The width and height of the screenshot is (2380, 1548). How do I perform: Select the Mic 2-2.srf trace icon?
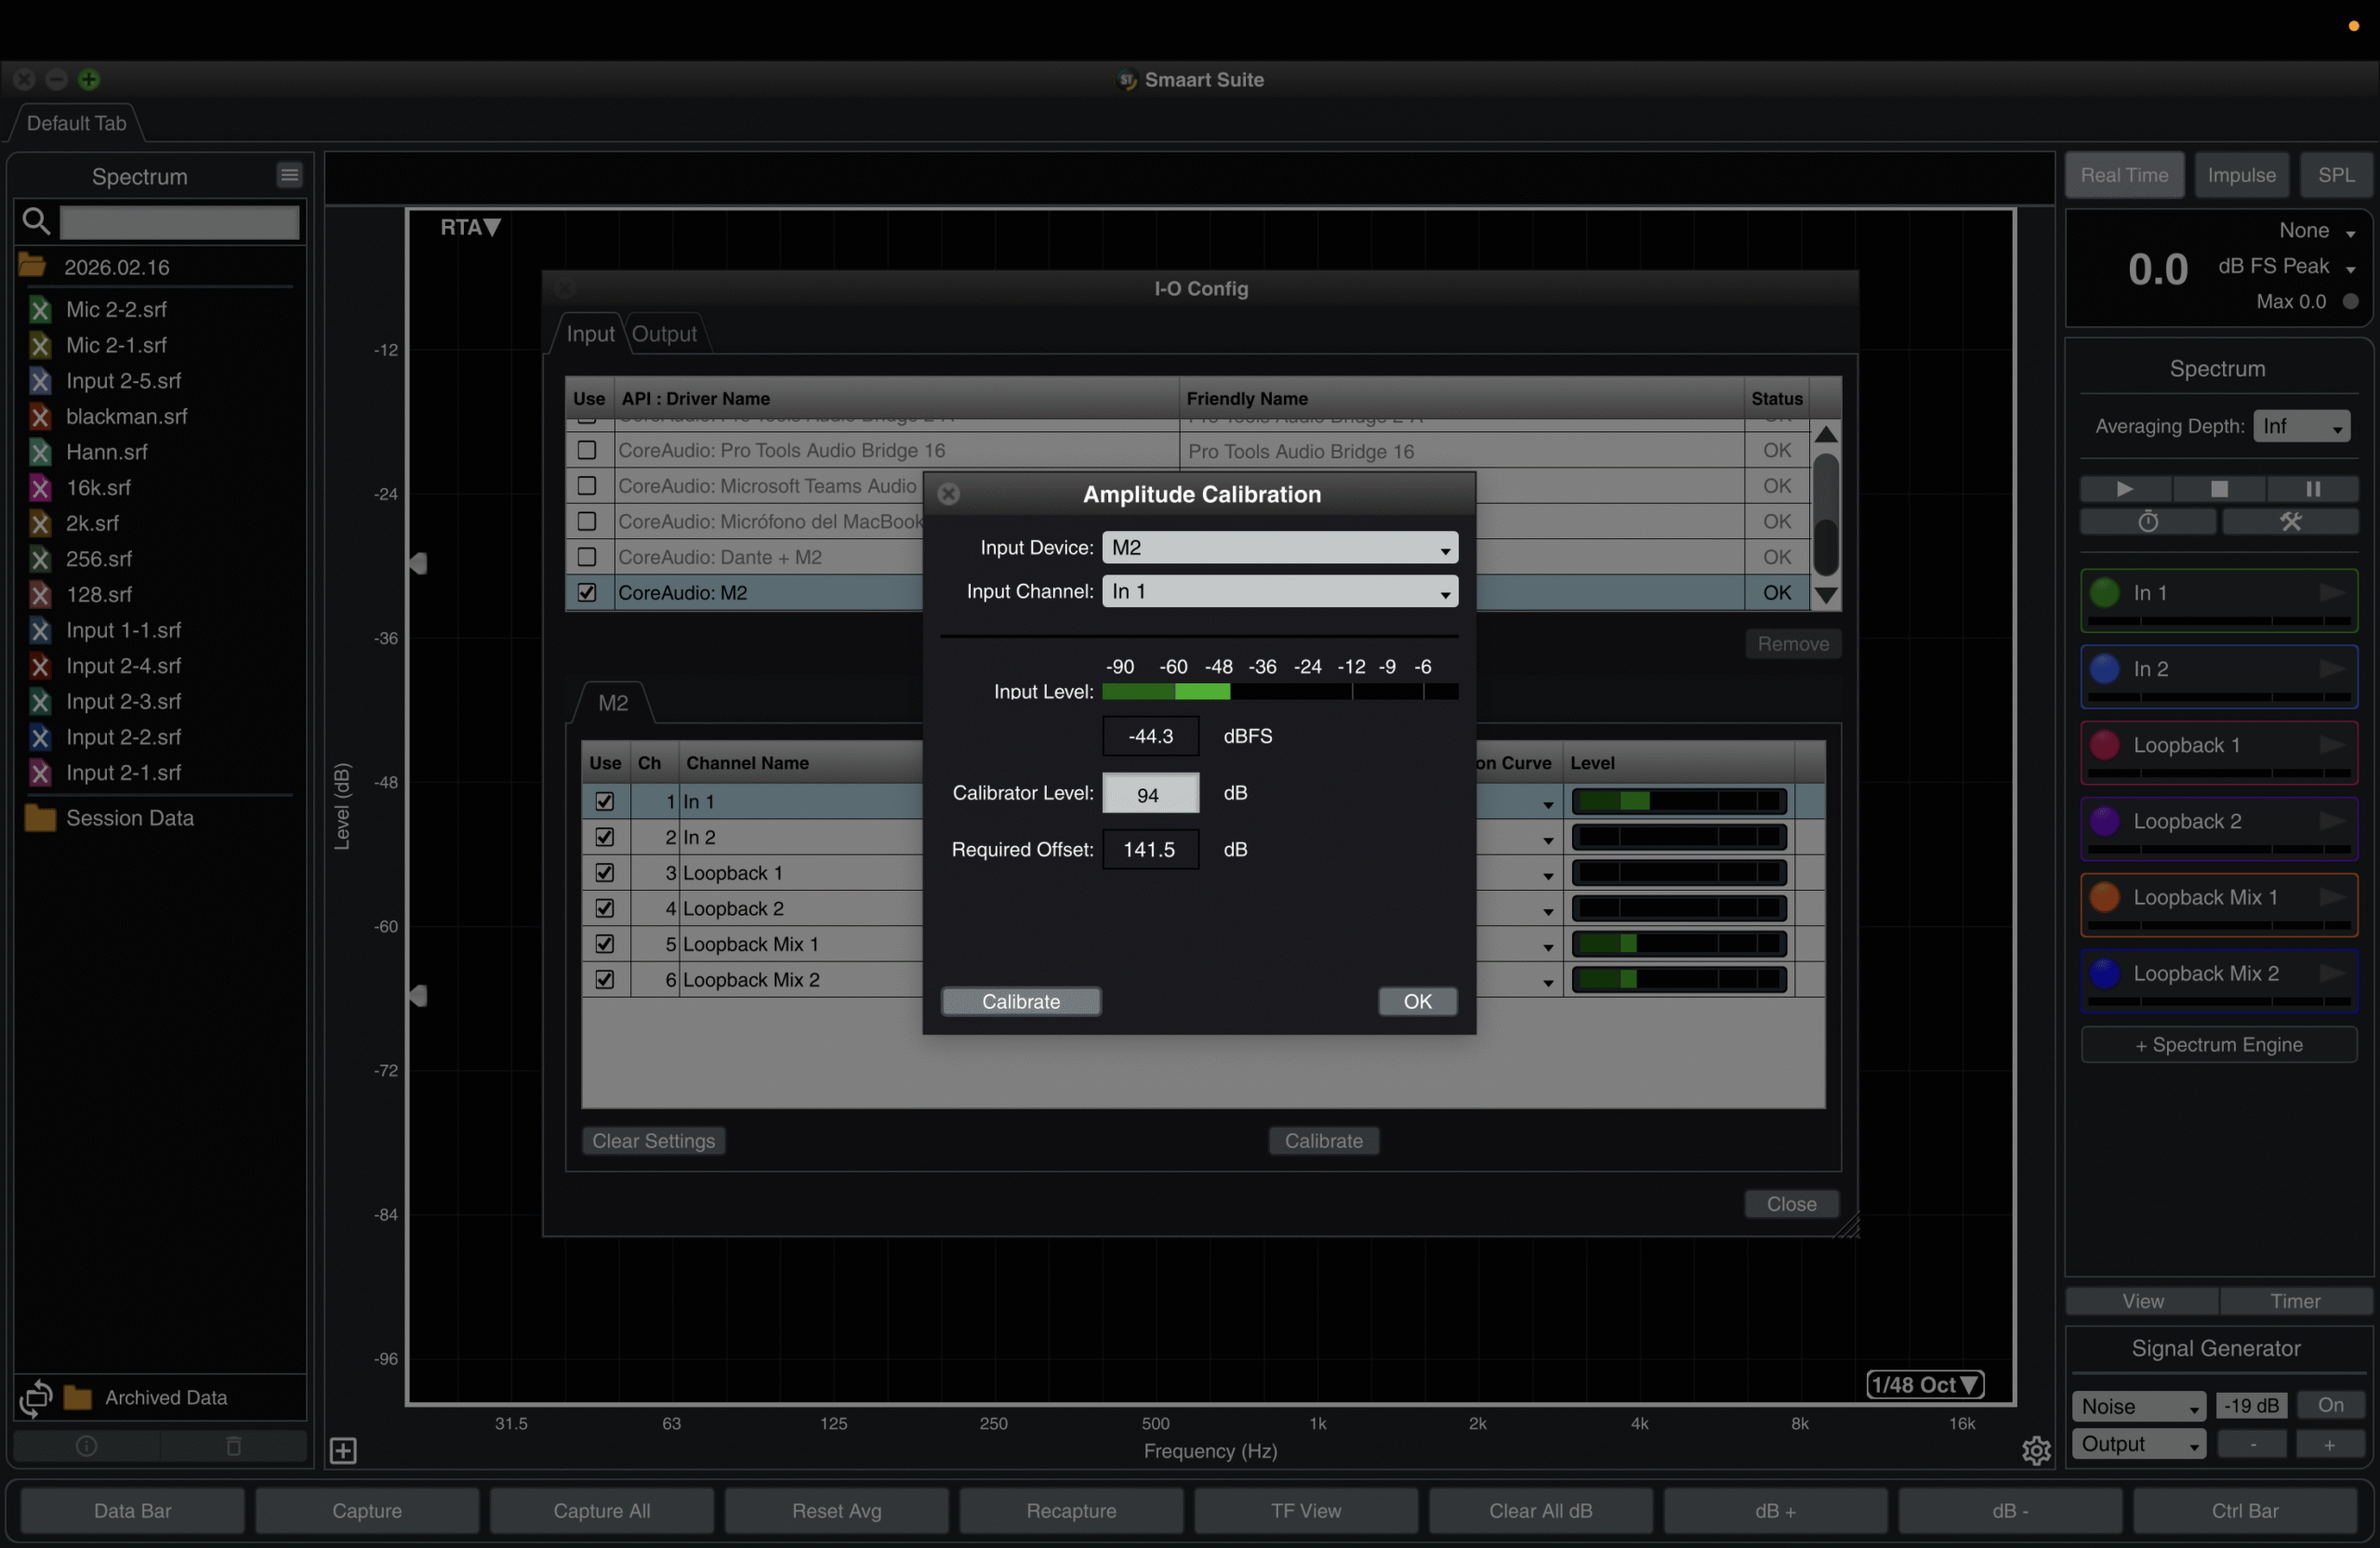coord(40,310)
